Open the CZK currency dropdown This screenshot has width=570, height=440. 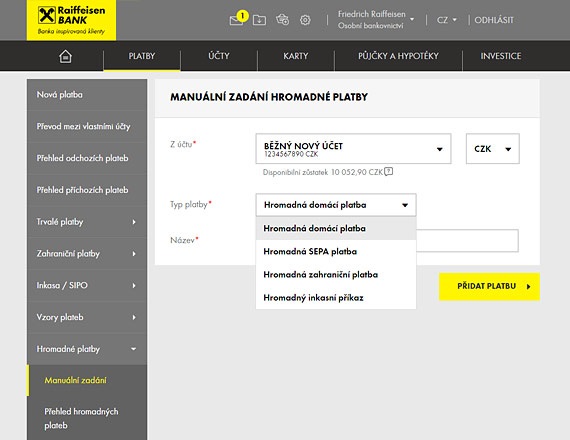point(493,149)
